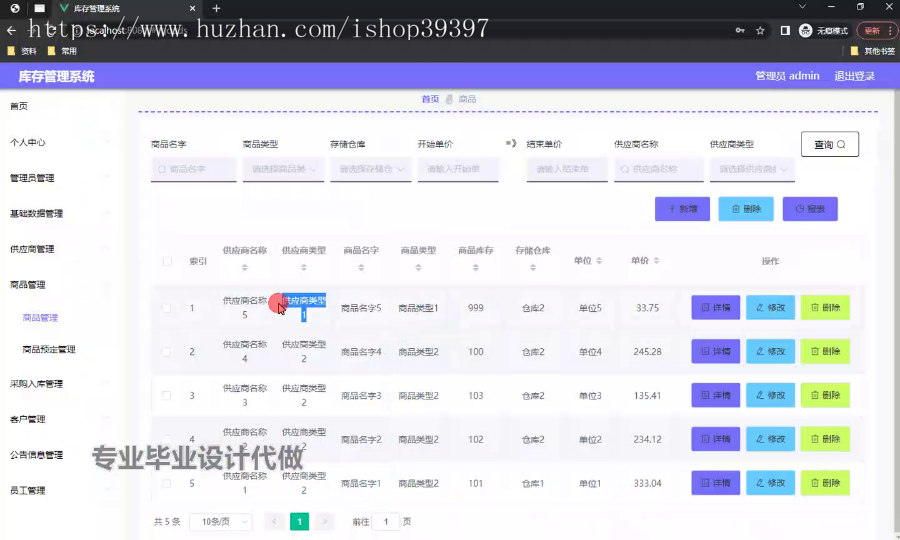The image size is (900, 540).
Task: Open 客户管理 sidebar menu
Action: 60,419
